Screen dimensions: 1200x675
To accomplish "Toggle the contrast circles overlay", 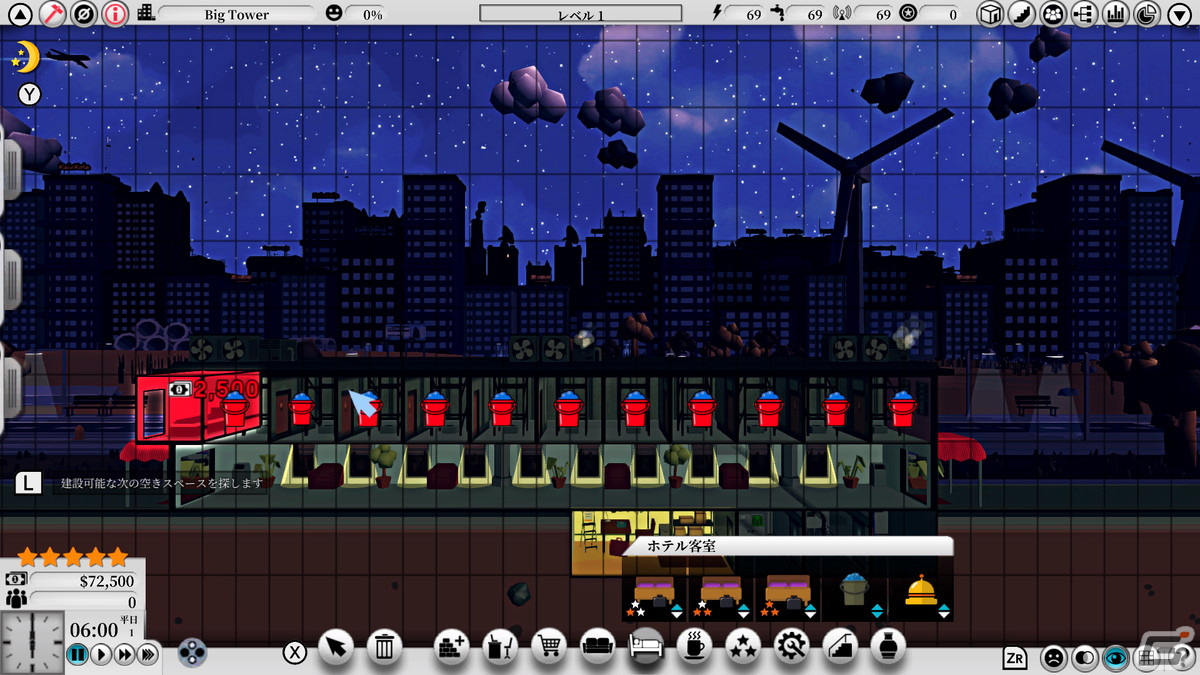I will pyautogui.click(x=1084, y=657).
